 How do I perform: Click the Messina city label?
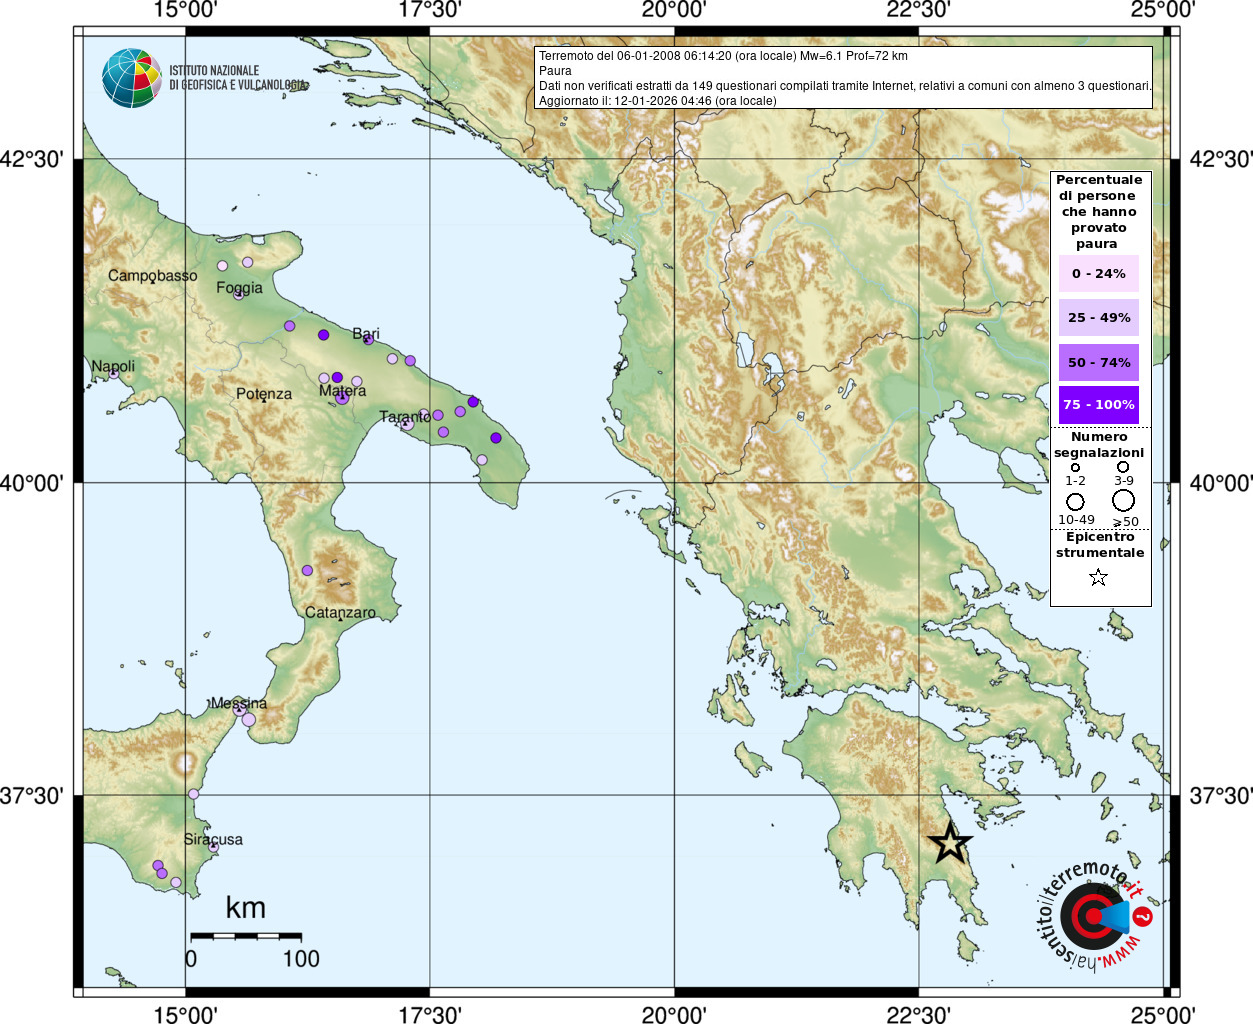pos(239,703)
